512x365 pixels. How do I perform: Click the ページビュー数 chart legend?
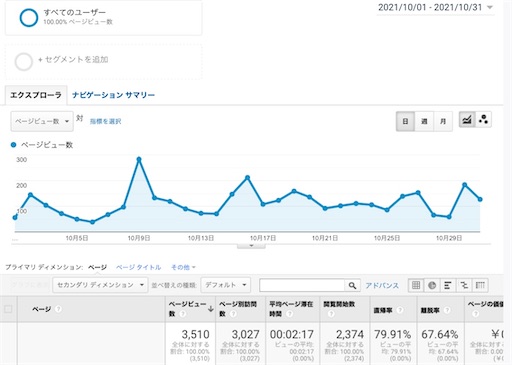point(42,145)
